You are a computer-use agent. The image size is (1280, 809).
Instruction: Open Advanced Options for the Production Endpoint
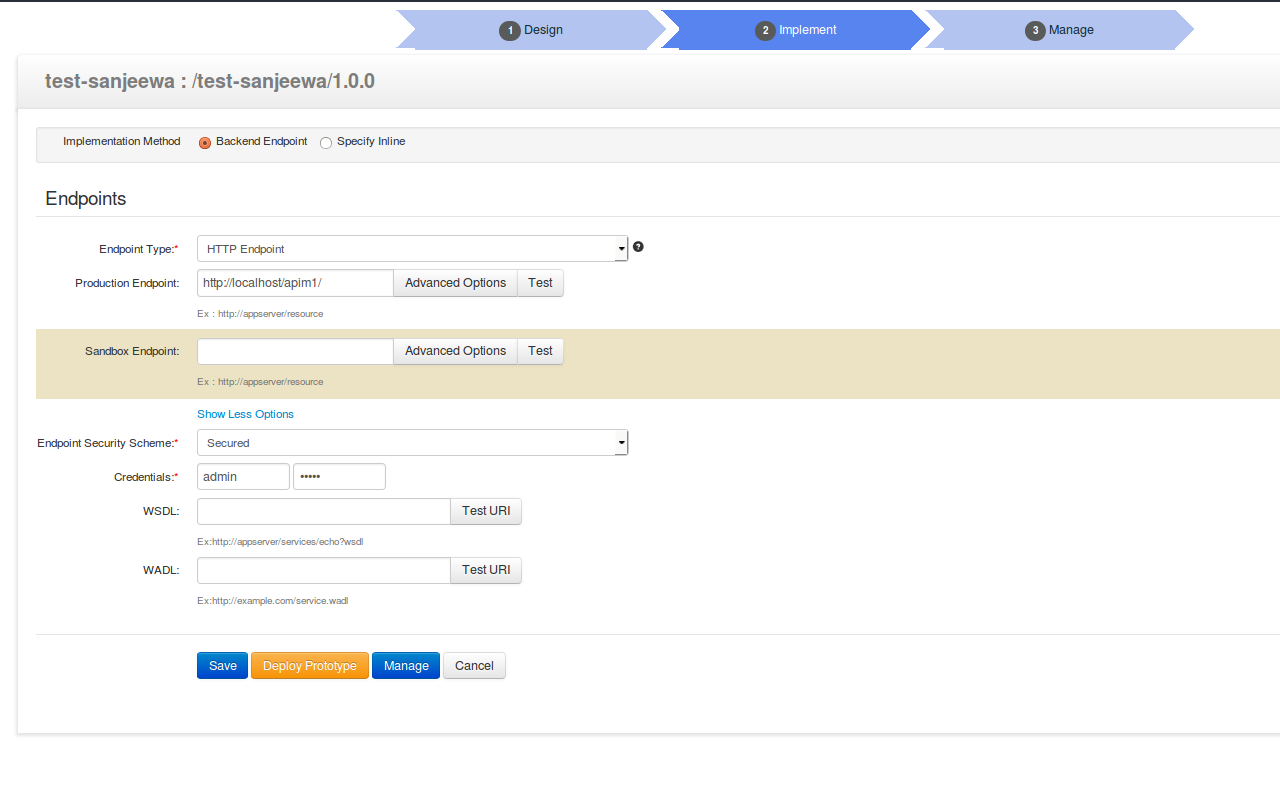[455, 283]
